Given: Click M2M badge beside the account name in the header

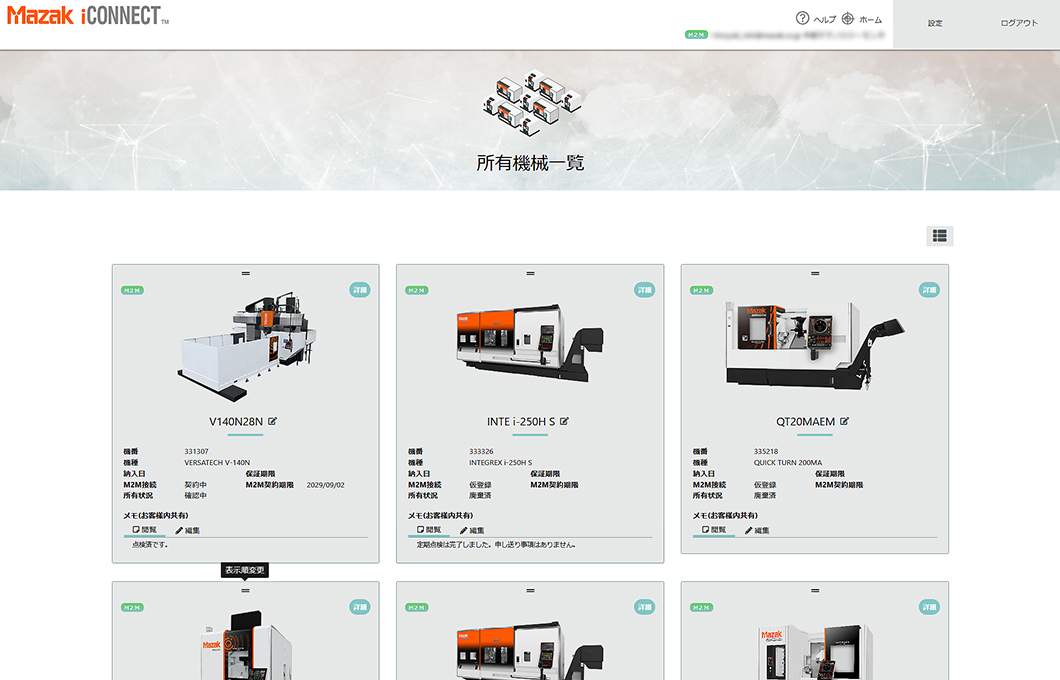Looking at the screenshot, I should point(696,34).
